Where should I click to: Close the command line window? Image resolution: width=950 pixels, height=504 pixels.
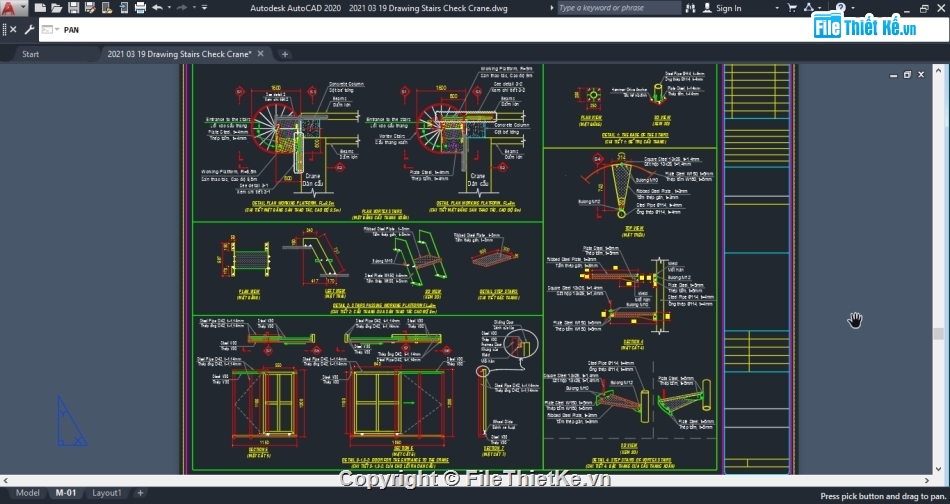(x=13, y=30)
